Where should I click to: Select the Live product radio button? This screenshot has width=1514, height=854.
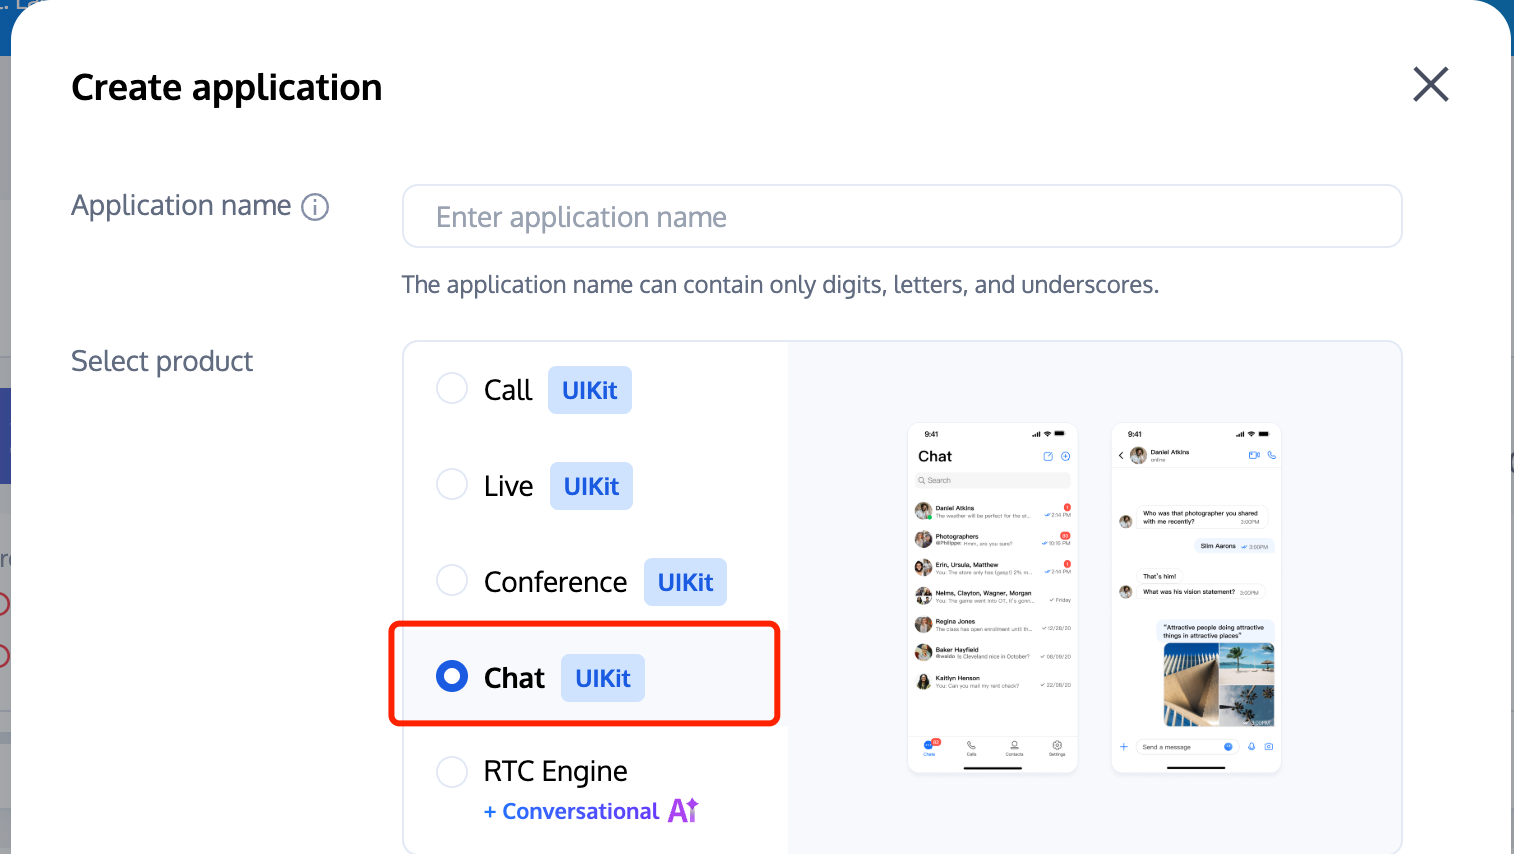click(x=452, y=484)
